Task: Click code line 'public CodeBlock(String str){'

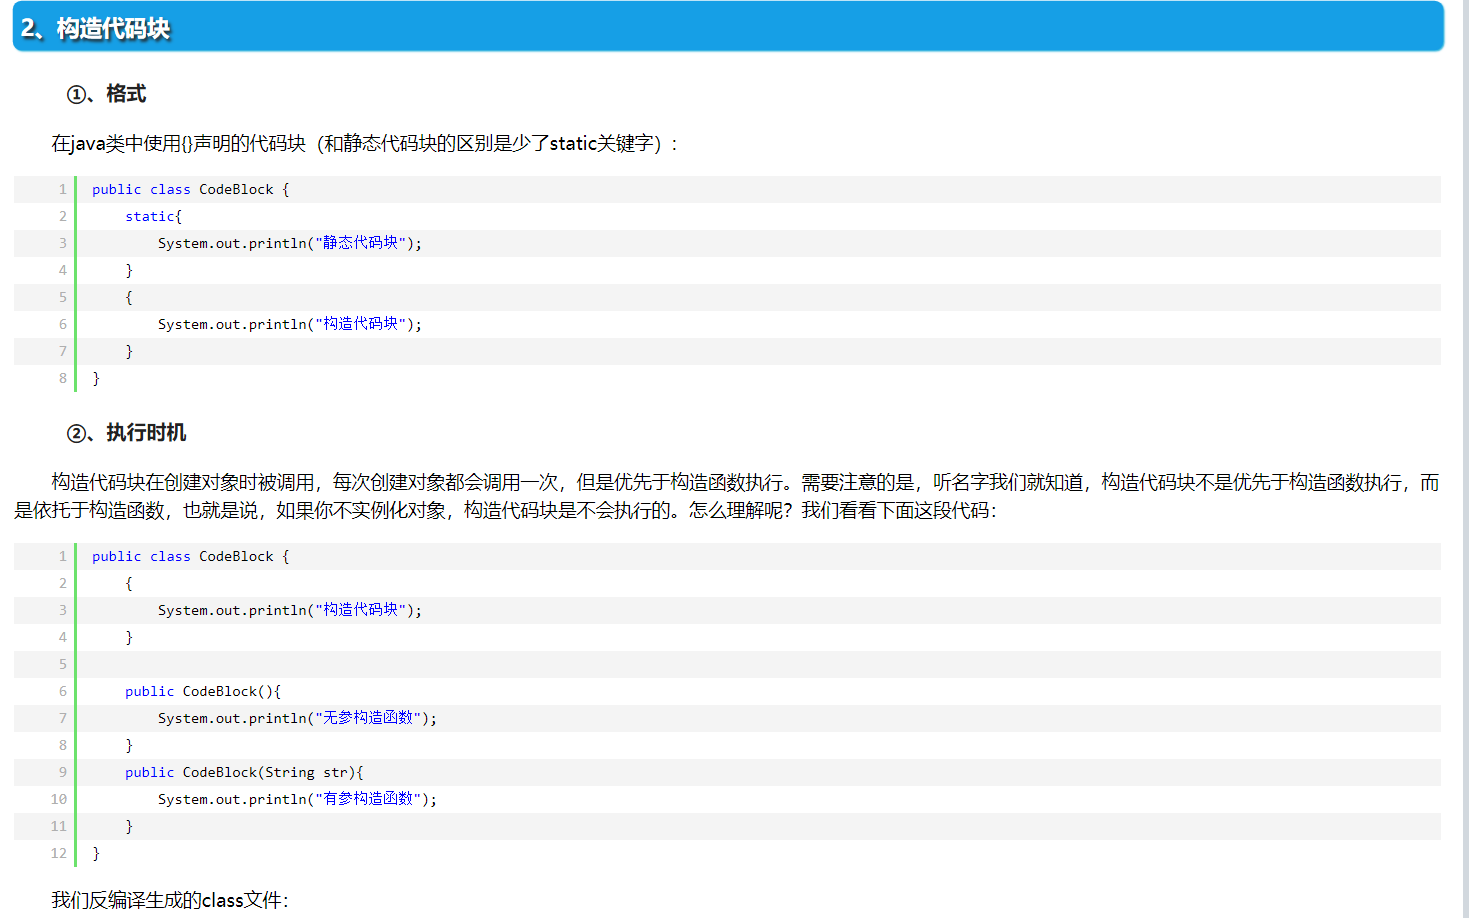Action: click(244, 772)
